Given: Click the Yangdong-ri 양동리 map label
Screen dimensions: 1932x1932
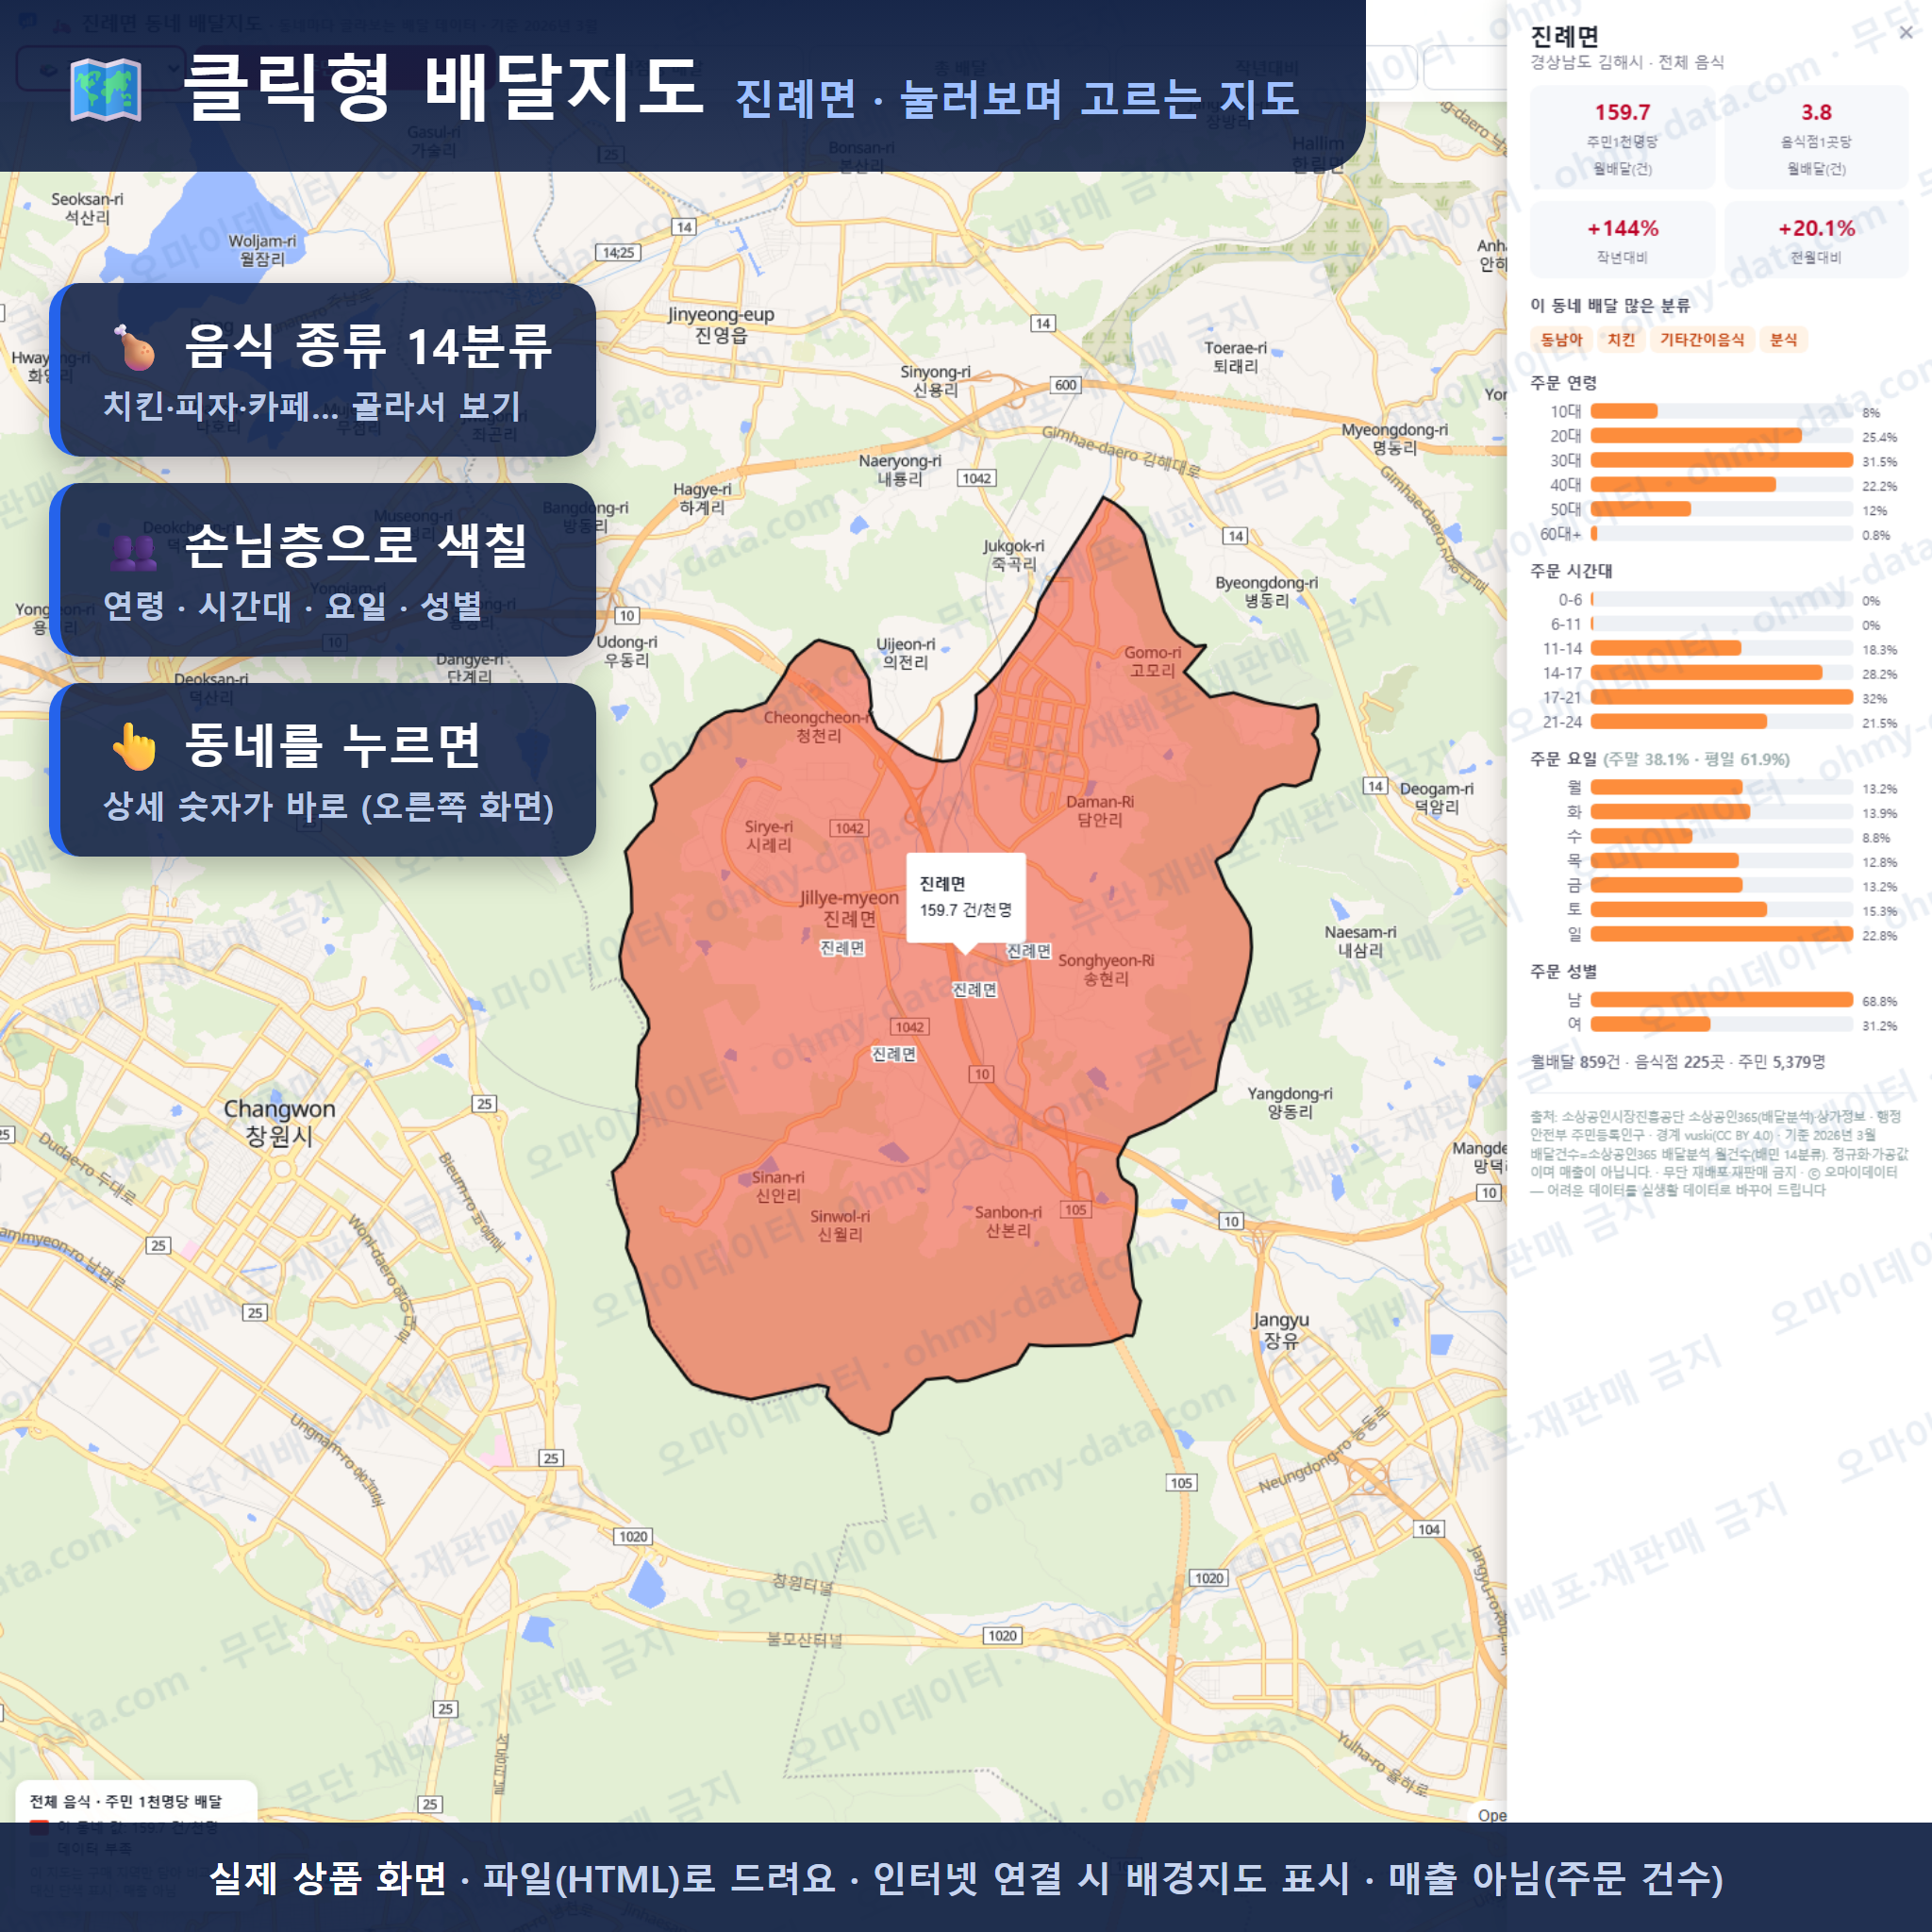Looking at the screenshot, I should tap(1290, 1102).
